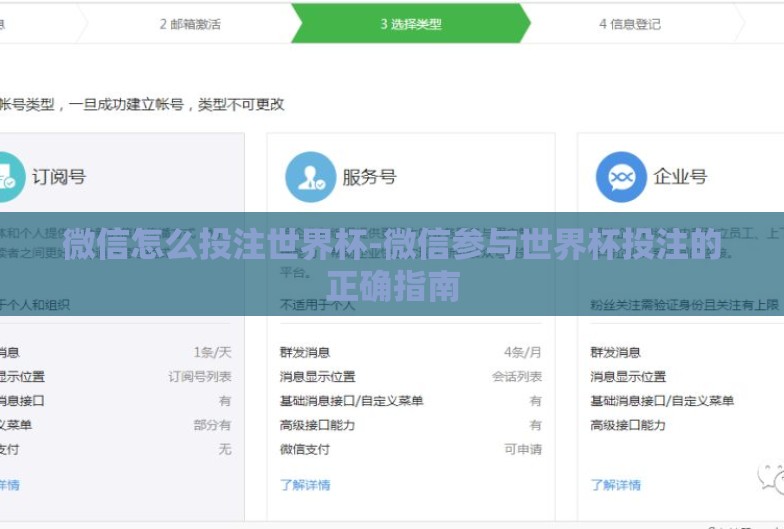Click the 类型不可更改 notice text
The image size is (784, 529).
click(241, 104)
